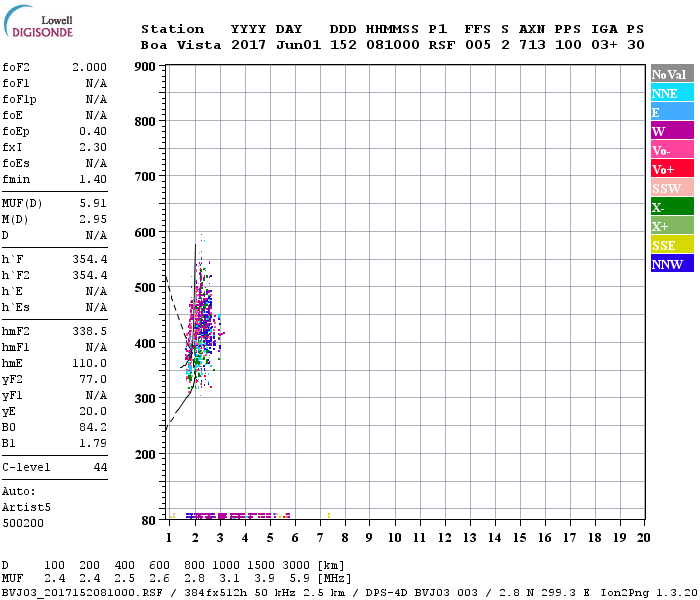
Task: Pick the W purple legend entry
Action: pos(671,131)
